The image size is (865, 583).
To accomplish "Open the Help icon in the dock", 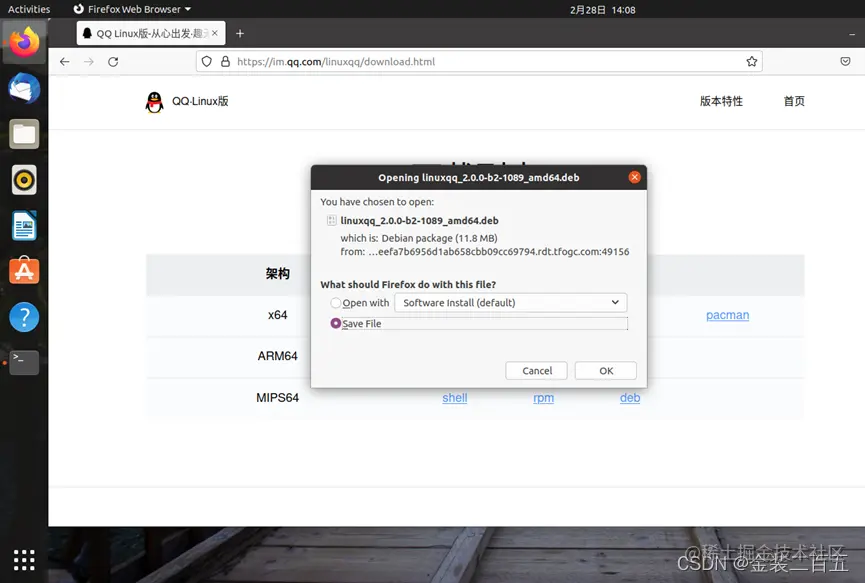I will (x=24, y=317).
